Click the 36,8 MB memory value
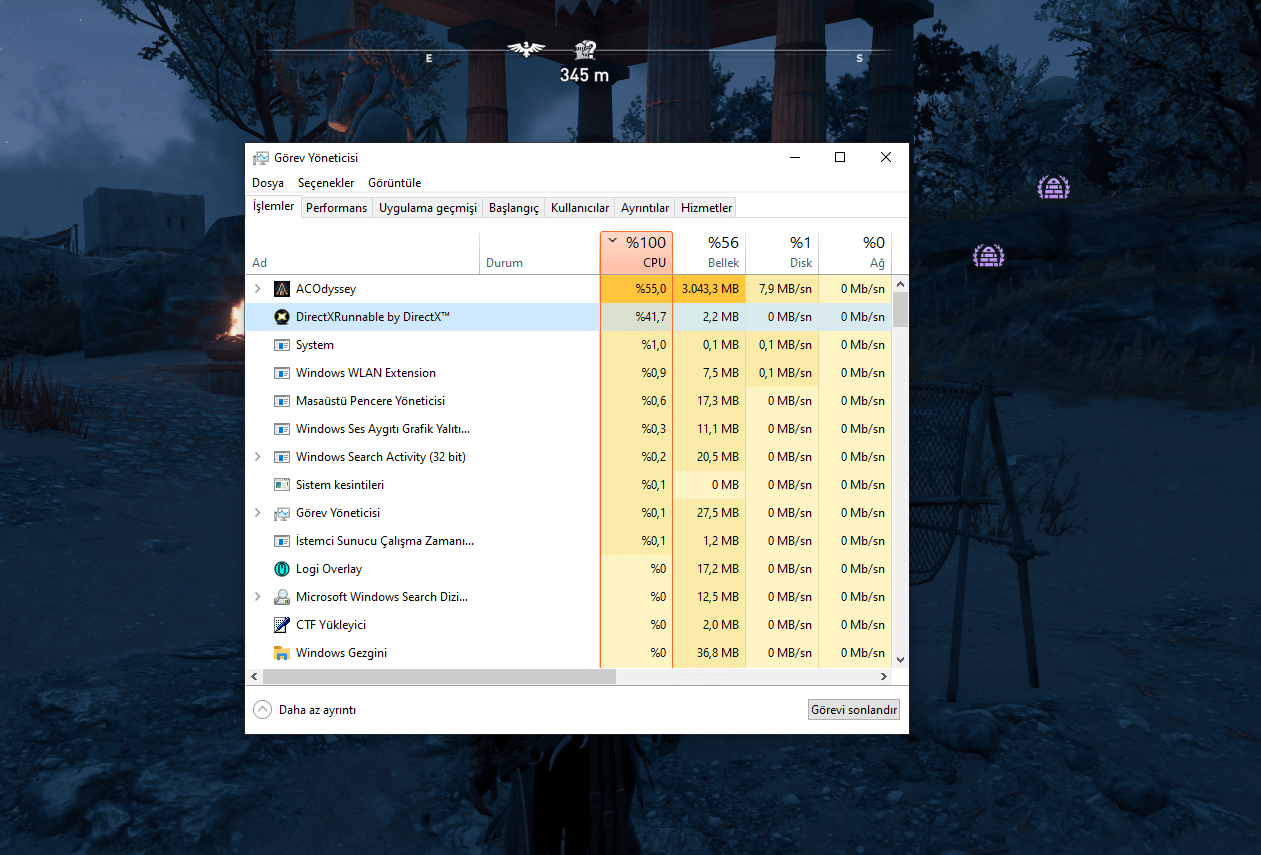Image resolution: width=1261 pixels, height=855 pixels. (718, 653)
